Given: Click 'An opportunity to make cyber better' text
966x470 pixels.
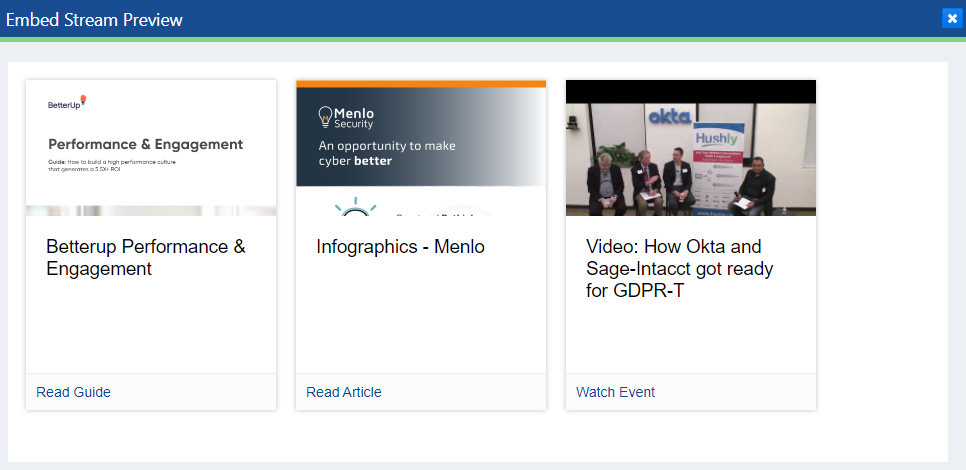Looking at the screenshot, I should 387,153.
